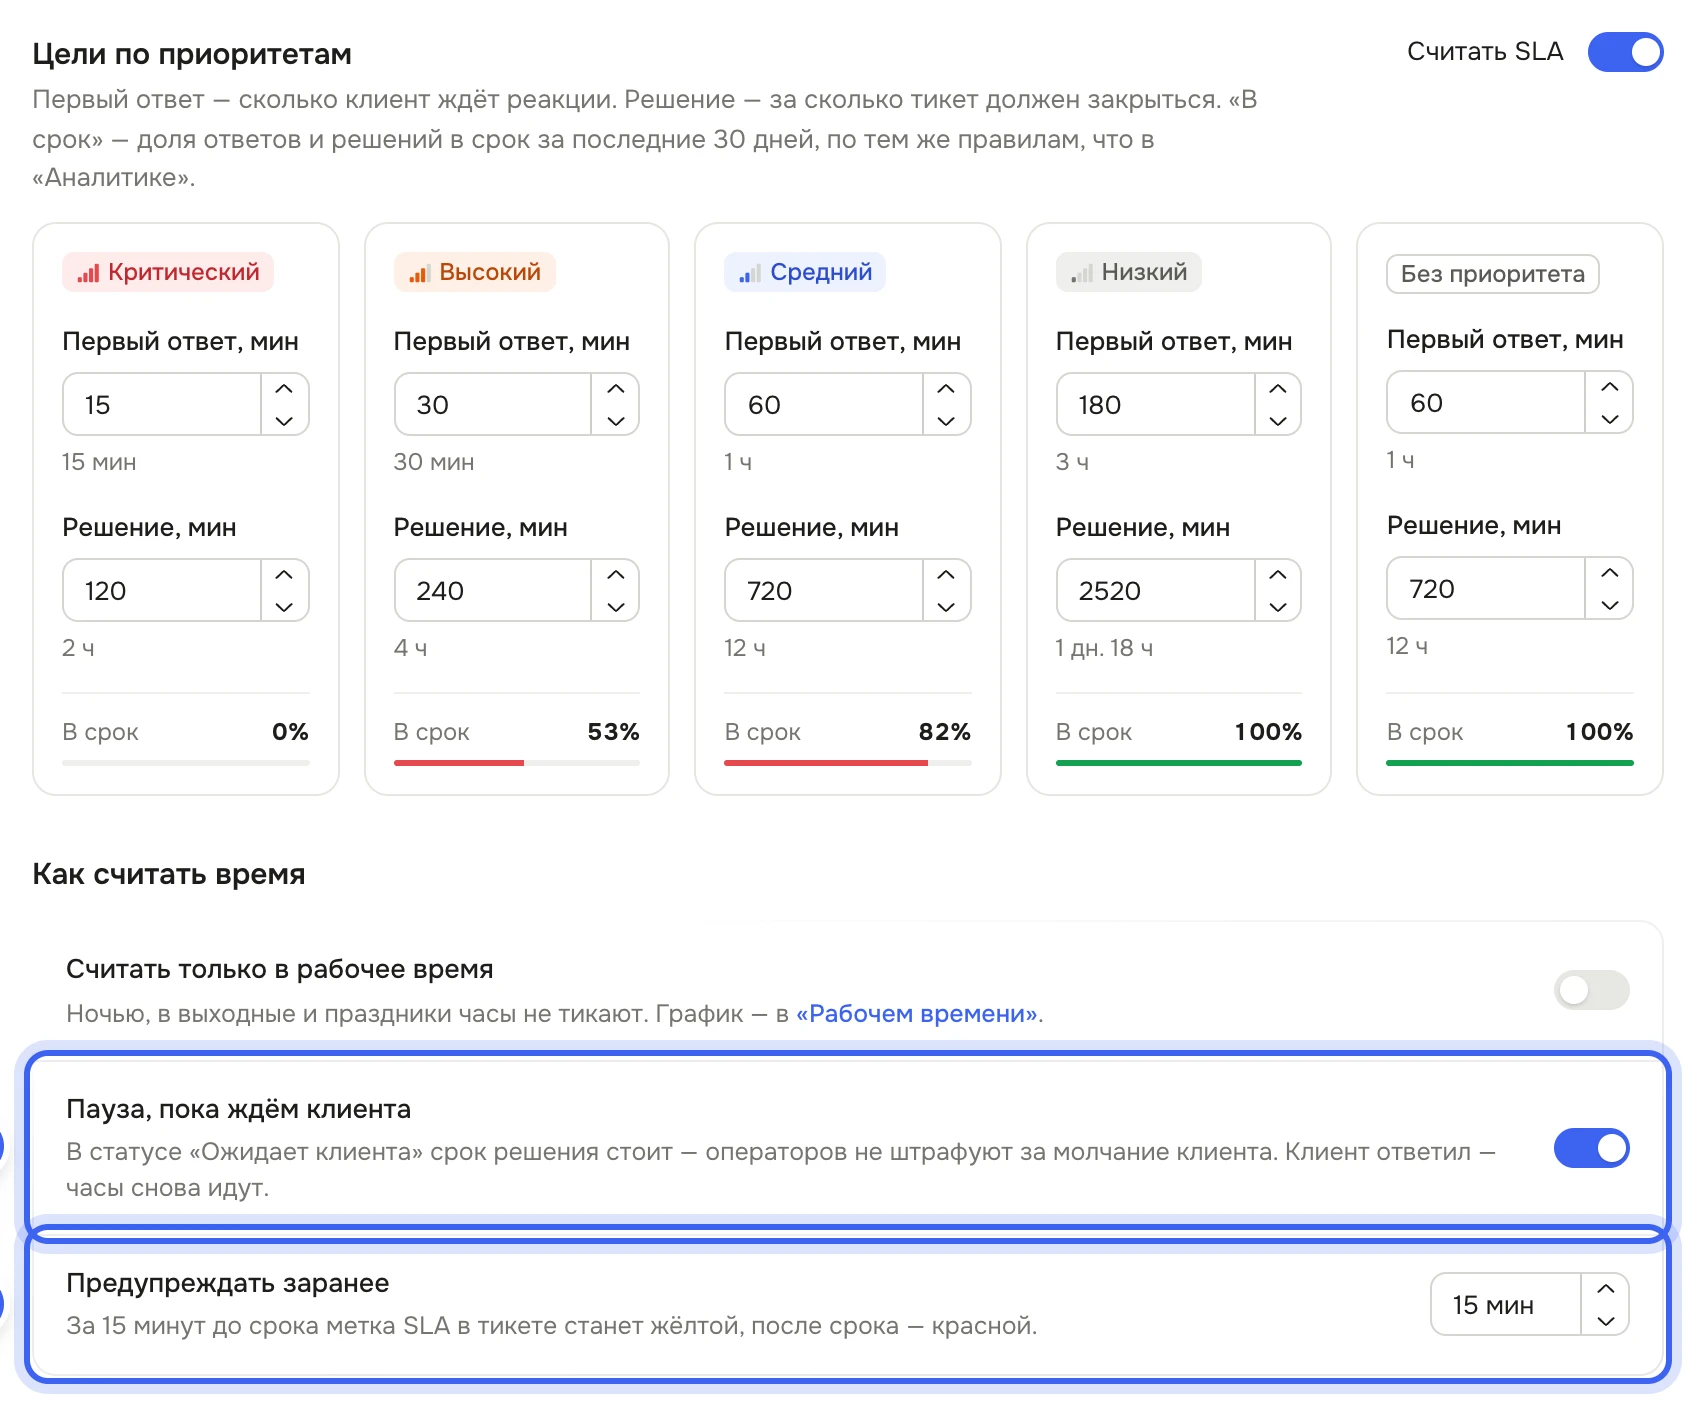Increase Средний resolution minutes

[x=946, y=575]
